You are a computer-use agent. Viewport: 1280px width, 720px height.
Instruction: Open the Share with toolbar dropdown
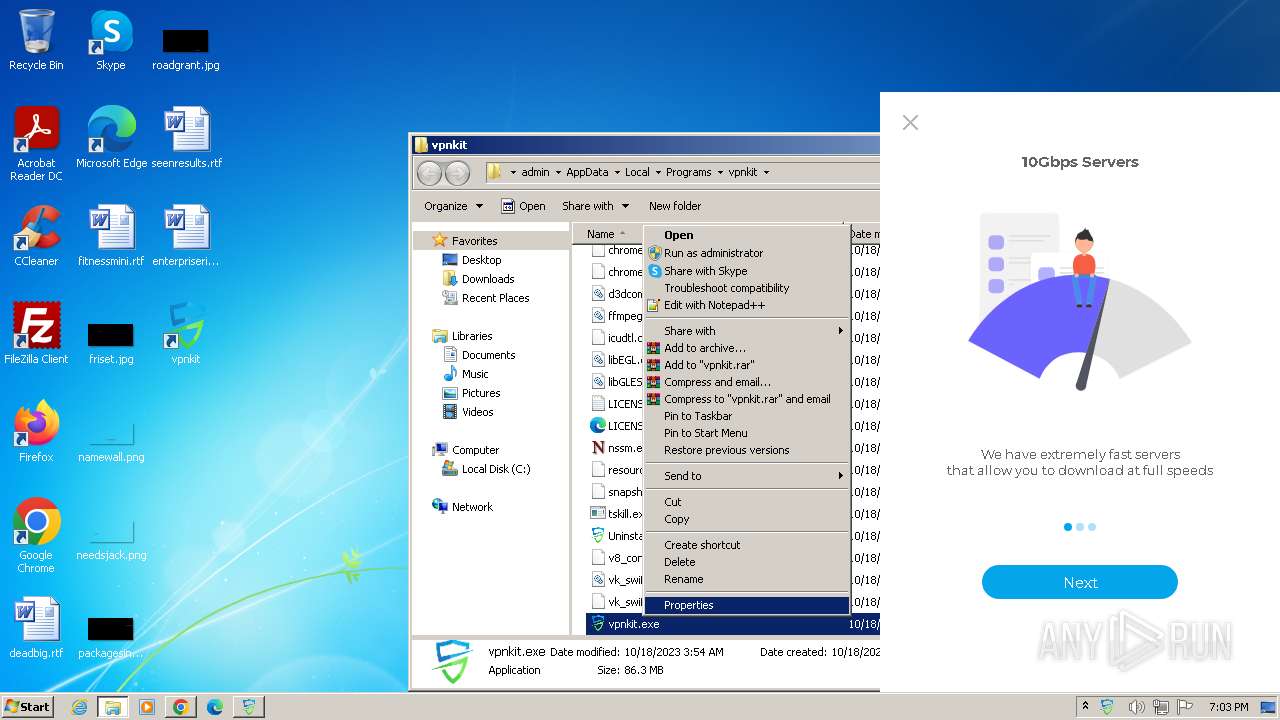click(x=596, y=206)
